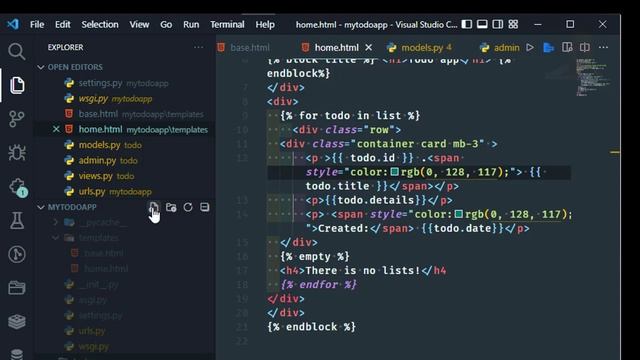Customize layout grid icon in title bar
The width and height of the screenshot is (640, 360).
pos(513,24)
